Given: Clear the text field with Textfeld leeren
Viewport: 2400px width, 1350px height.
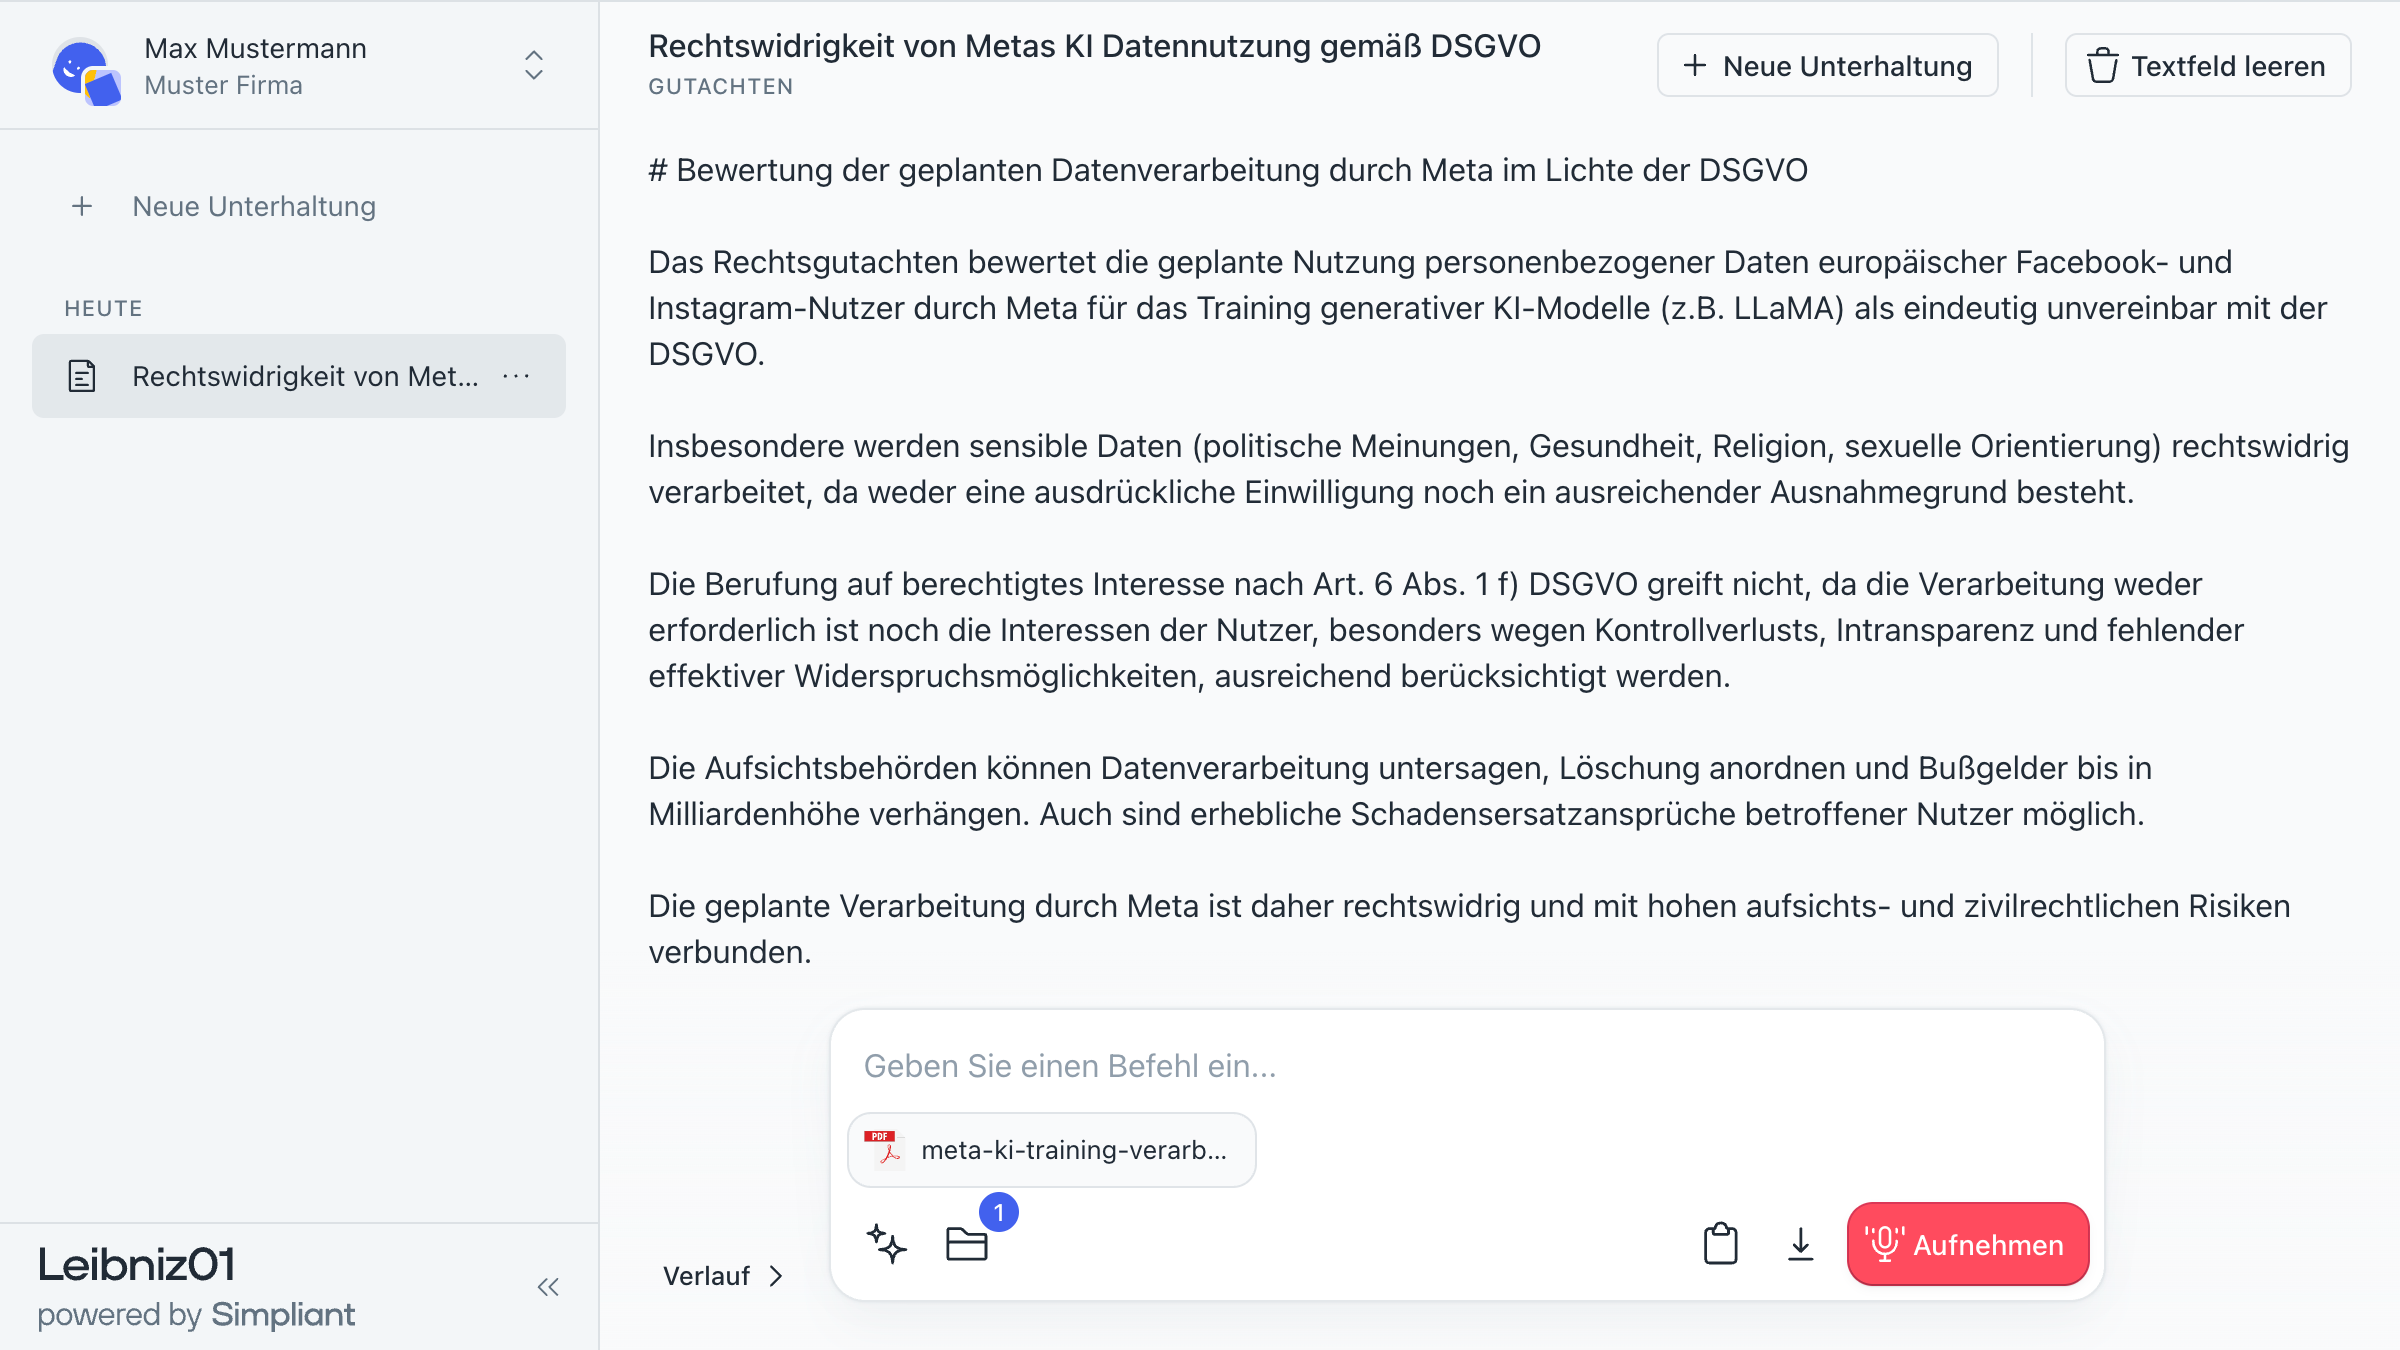Looking at the screenshot, I should point(2207,66).
